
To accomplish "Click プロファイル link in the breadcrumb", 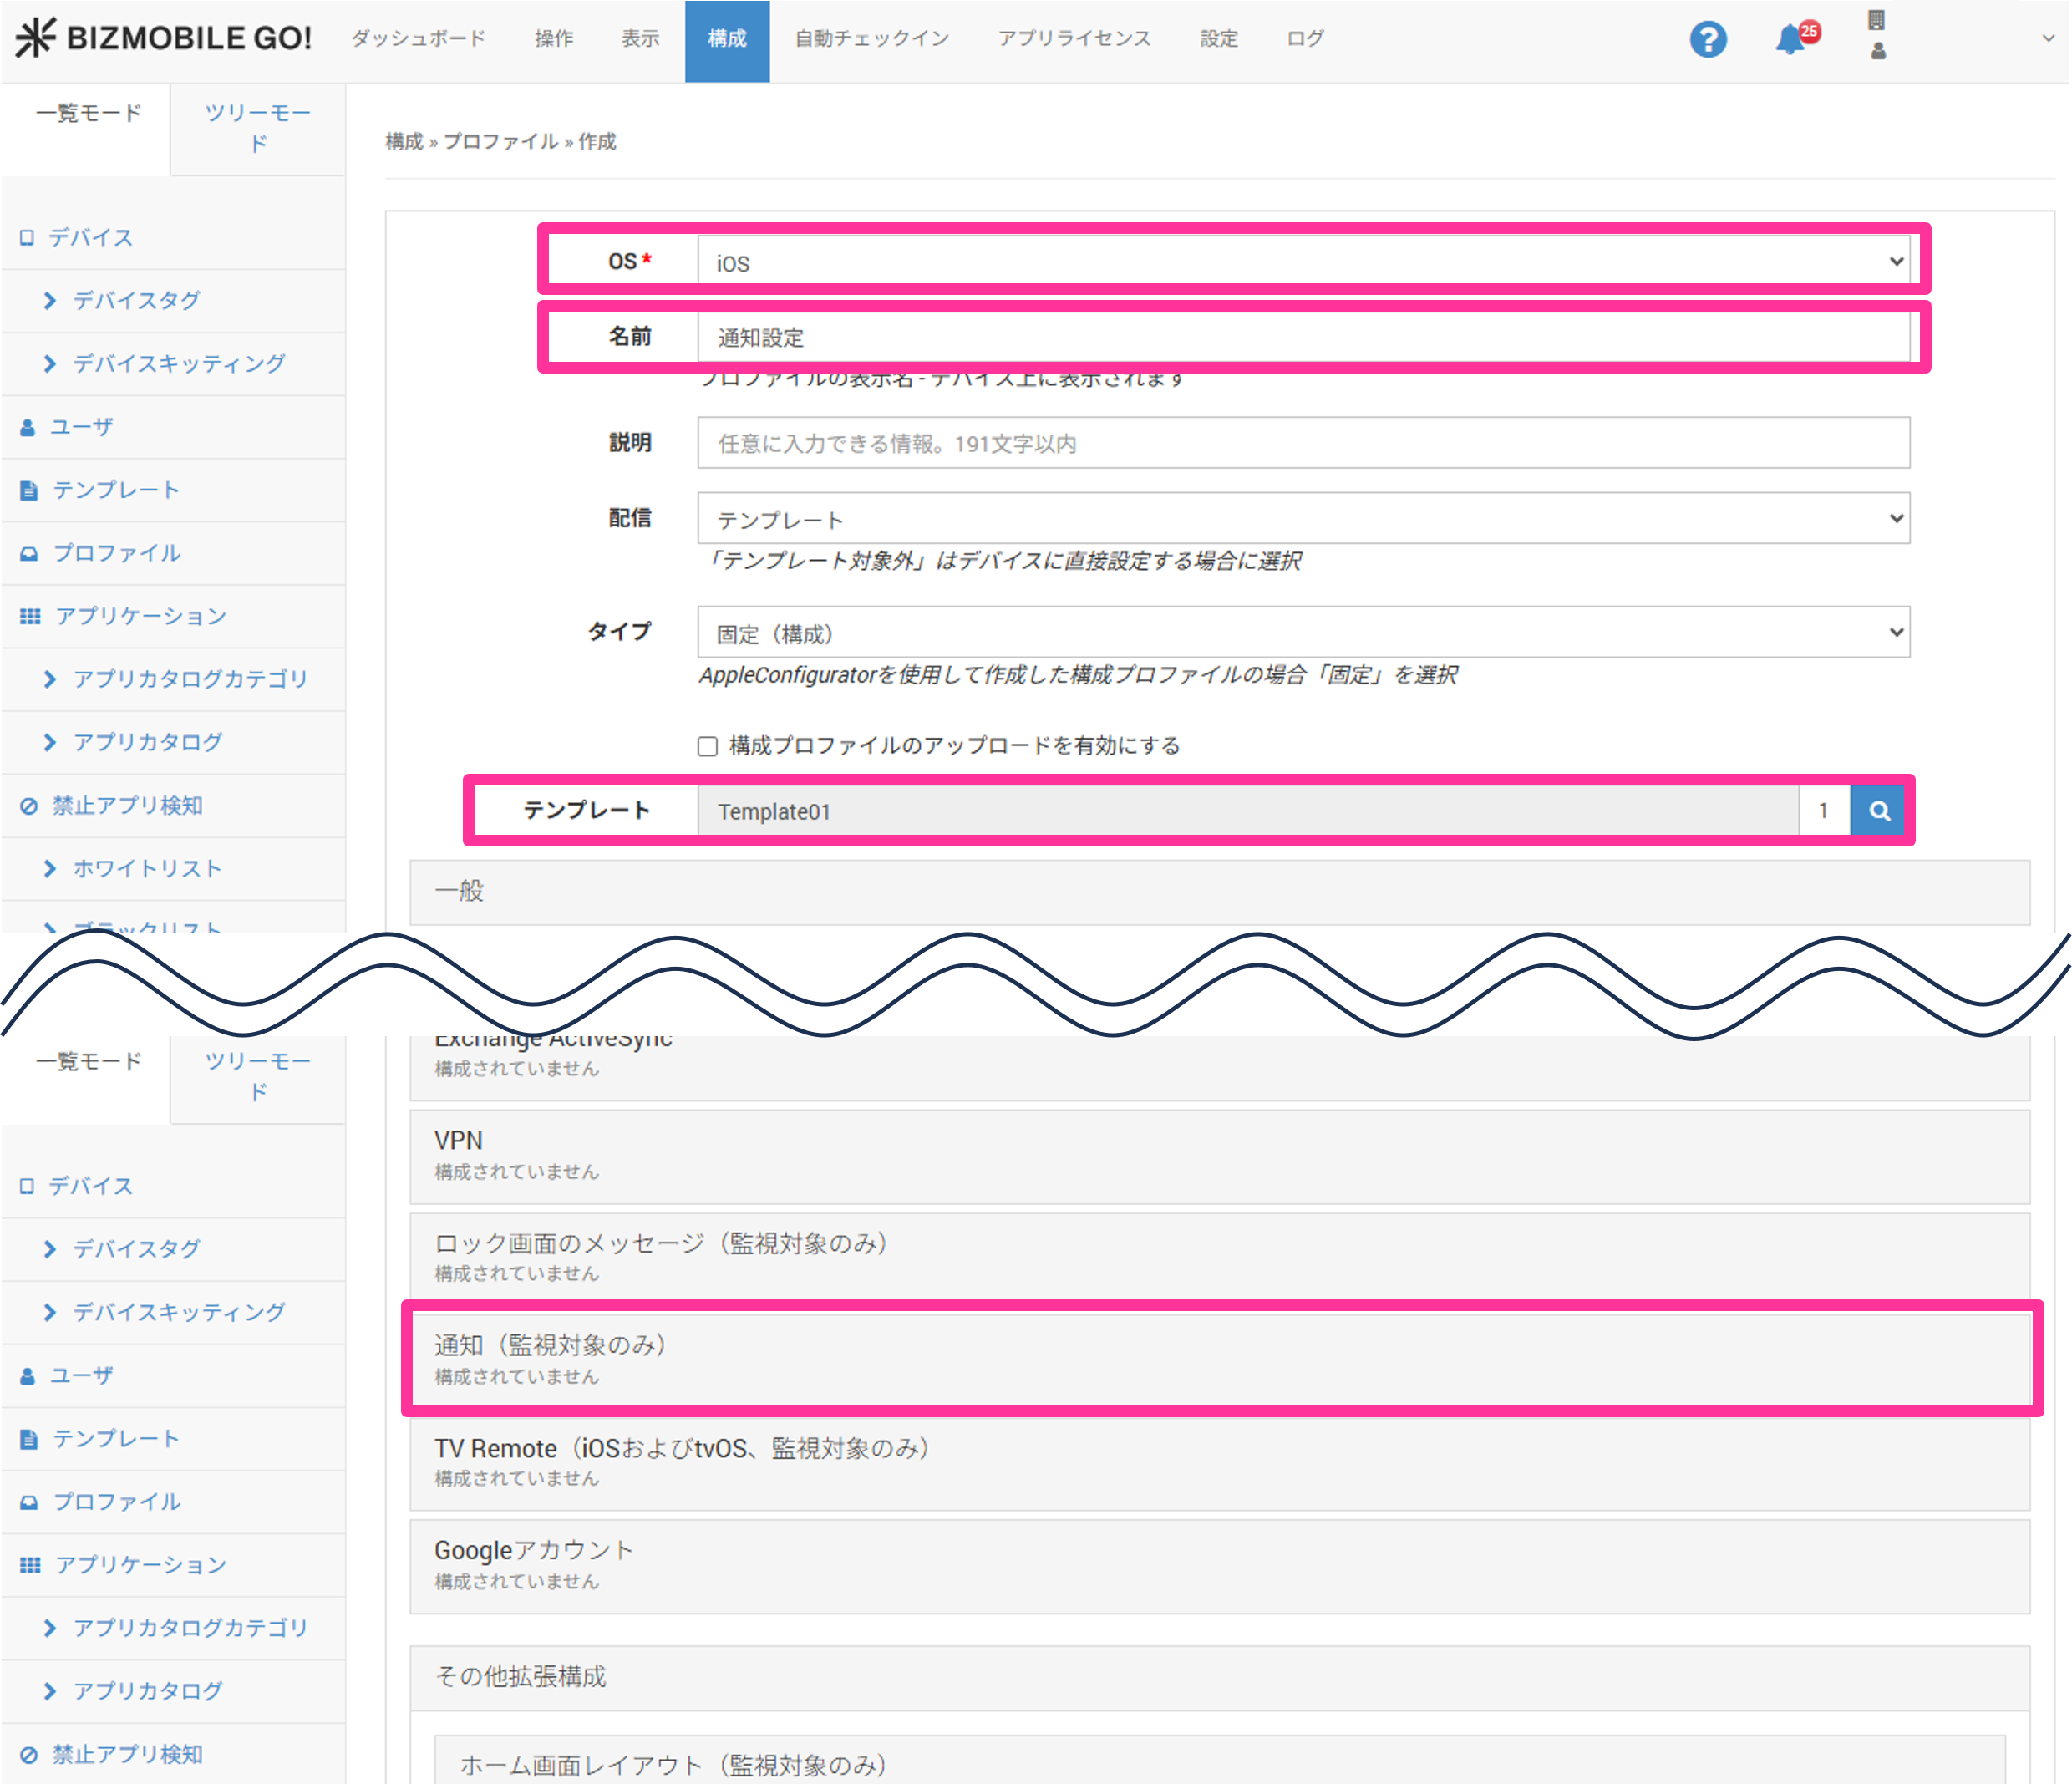I will tap(500, 141).
